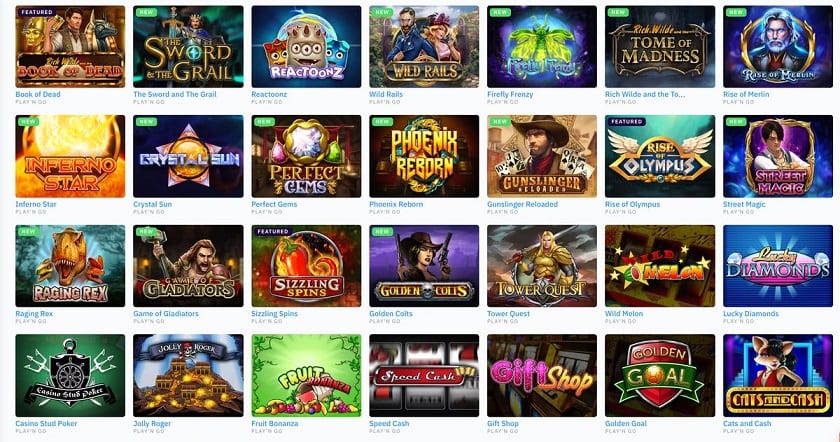Open the Gunslinger Reloaded text link

point(522,204)
